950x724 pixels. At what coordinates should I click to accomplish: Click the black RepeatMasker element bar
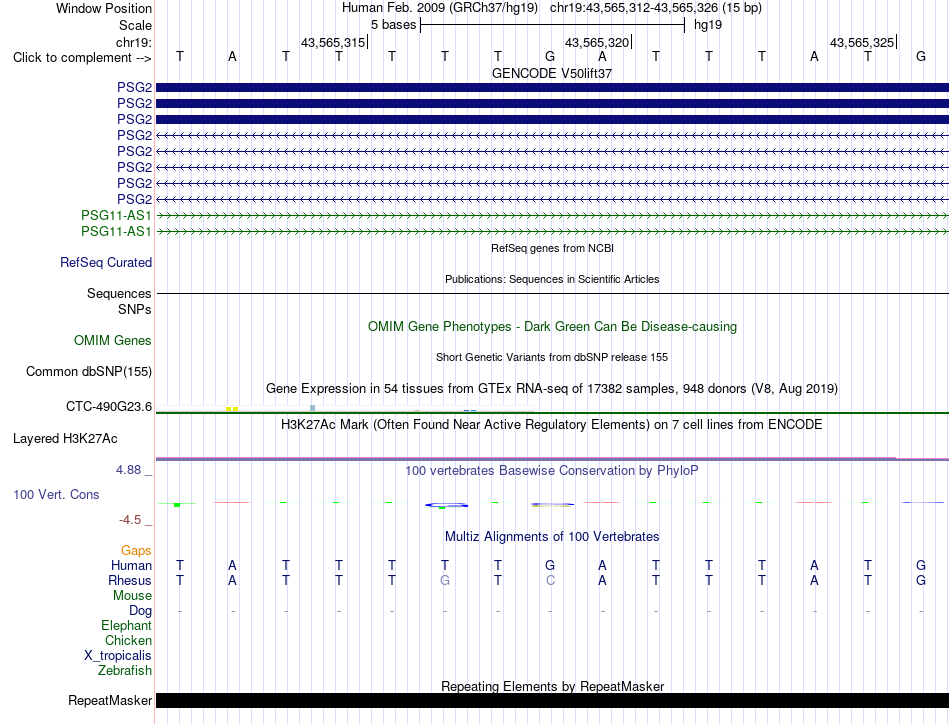pos(552,700)
